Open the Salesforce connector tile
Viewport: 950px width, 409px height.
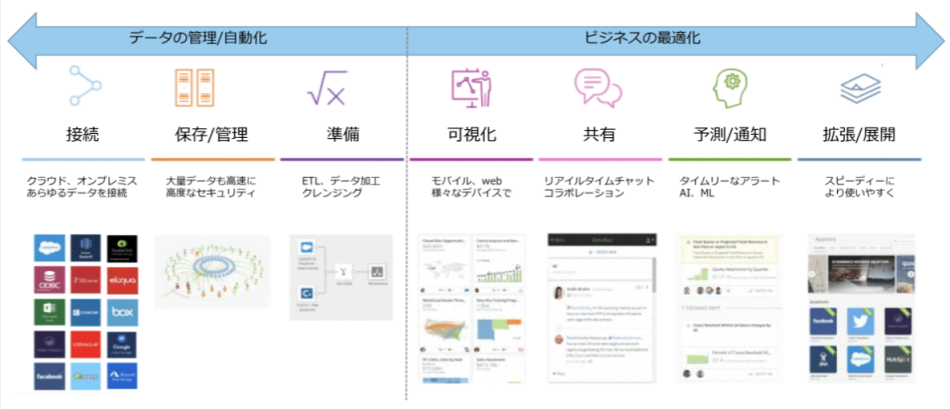[x=49, y=250]
